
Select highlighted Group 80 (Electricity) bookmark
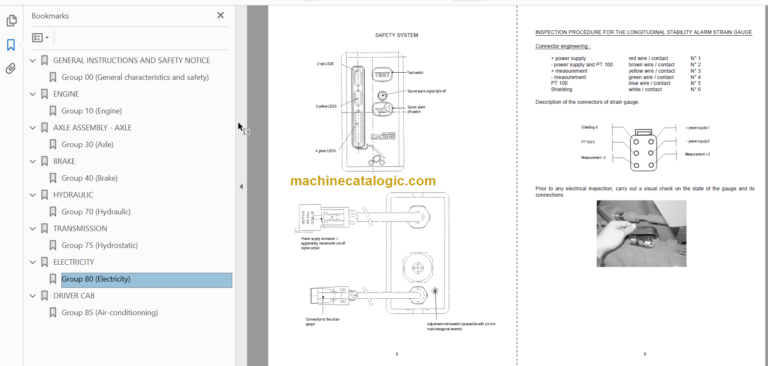click(x=146, y=279)
